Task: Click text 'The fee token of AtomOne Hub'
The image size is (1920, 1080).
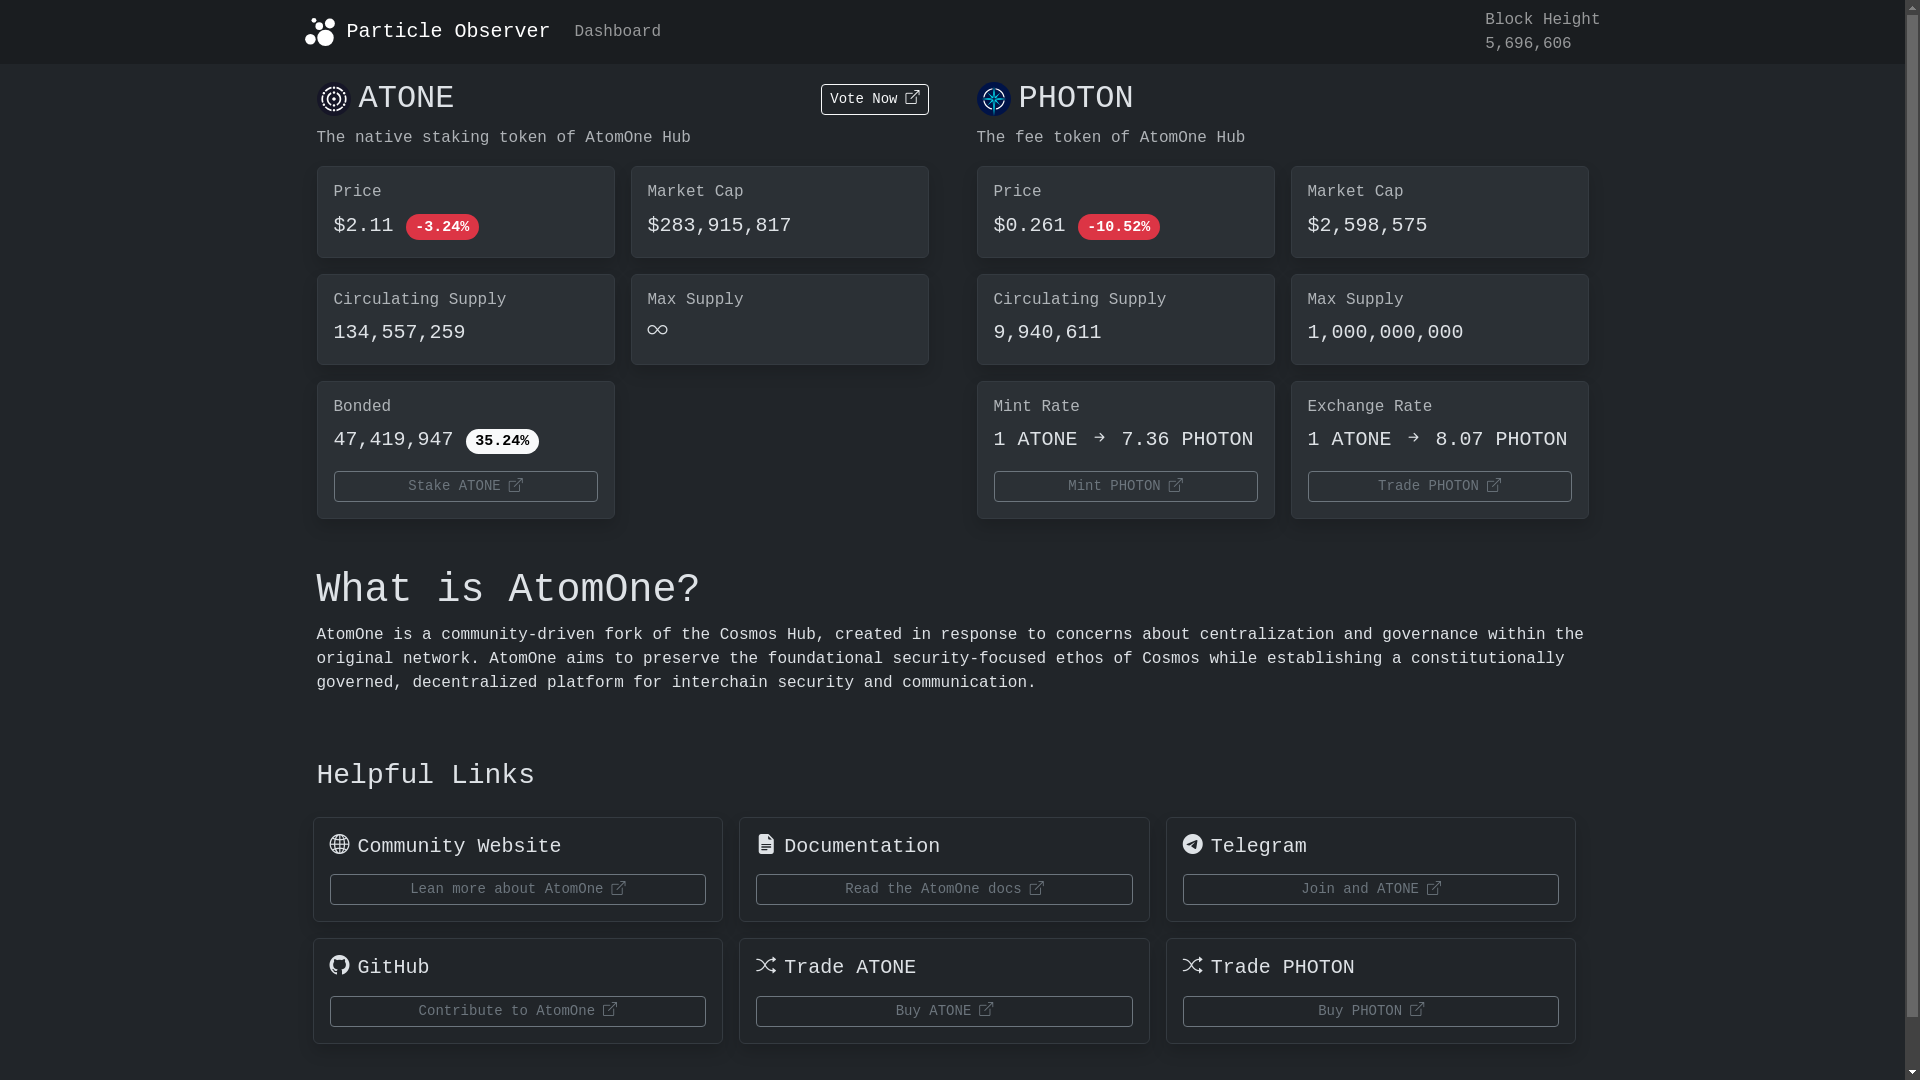Action: pyautogui.click(x=1110, y=138)
